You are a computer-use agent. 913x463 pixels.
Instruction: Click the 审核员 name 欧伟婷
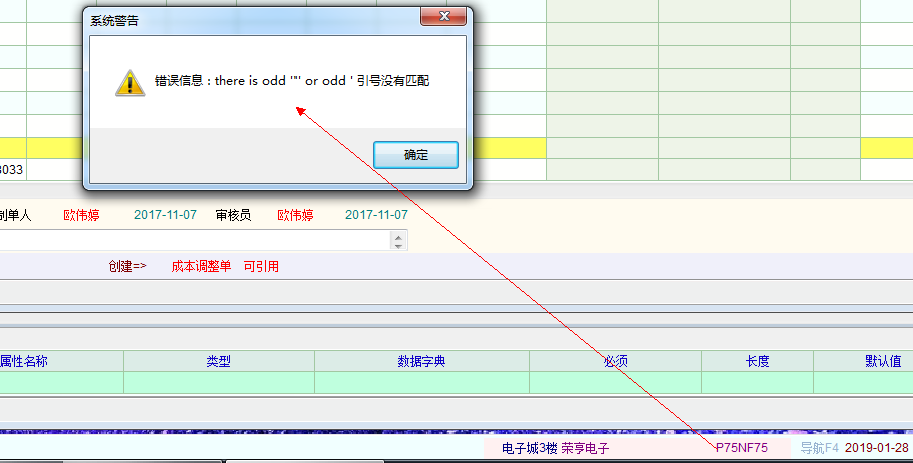[295, 215]
